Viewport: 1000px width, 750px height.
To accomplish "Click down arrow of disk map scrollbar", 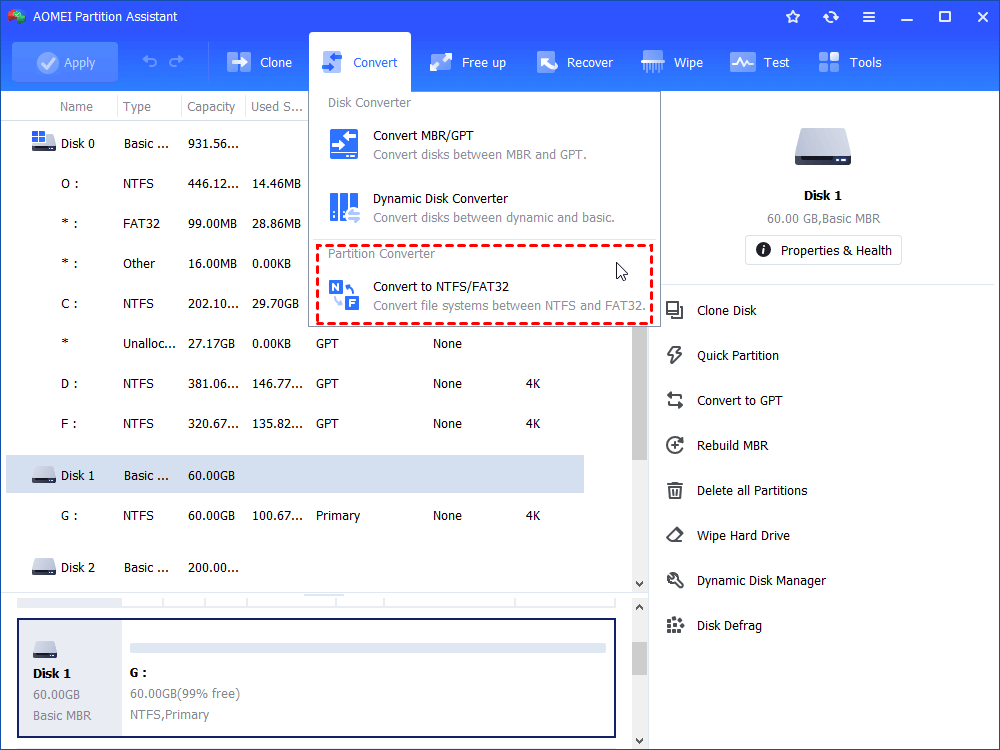I will pos(639,741).
